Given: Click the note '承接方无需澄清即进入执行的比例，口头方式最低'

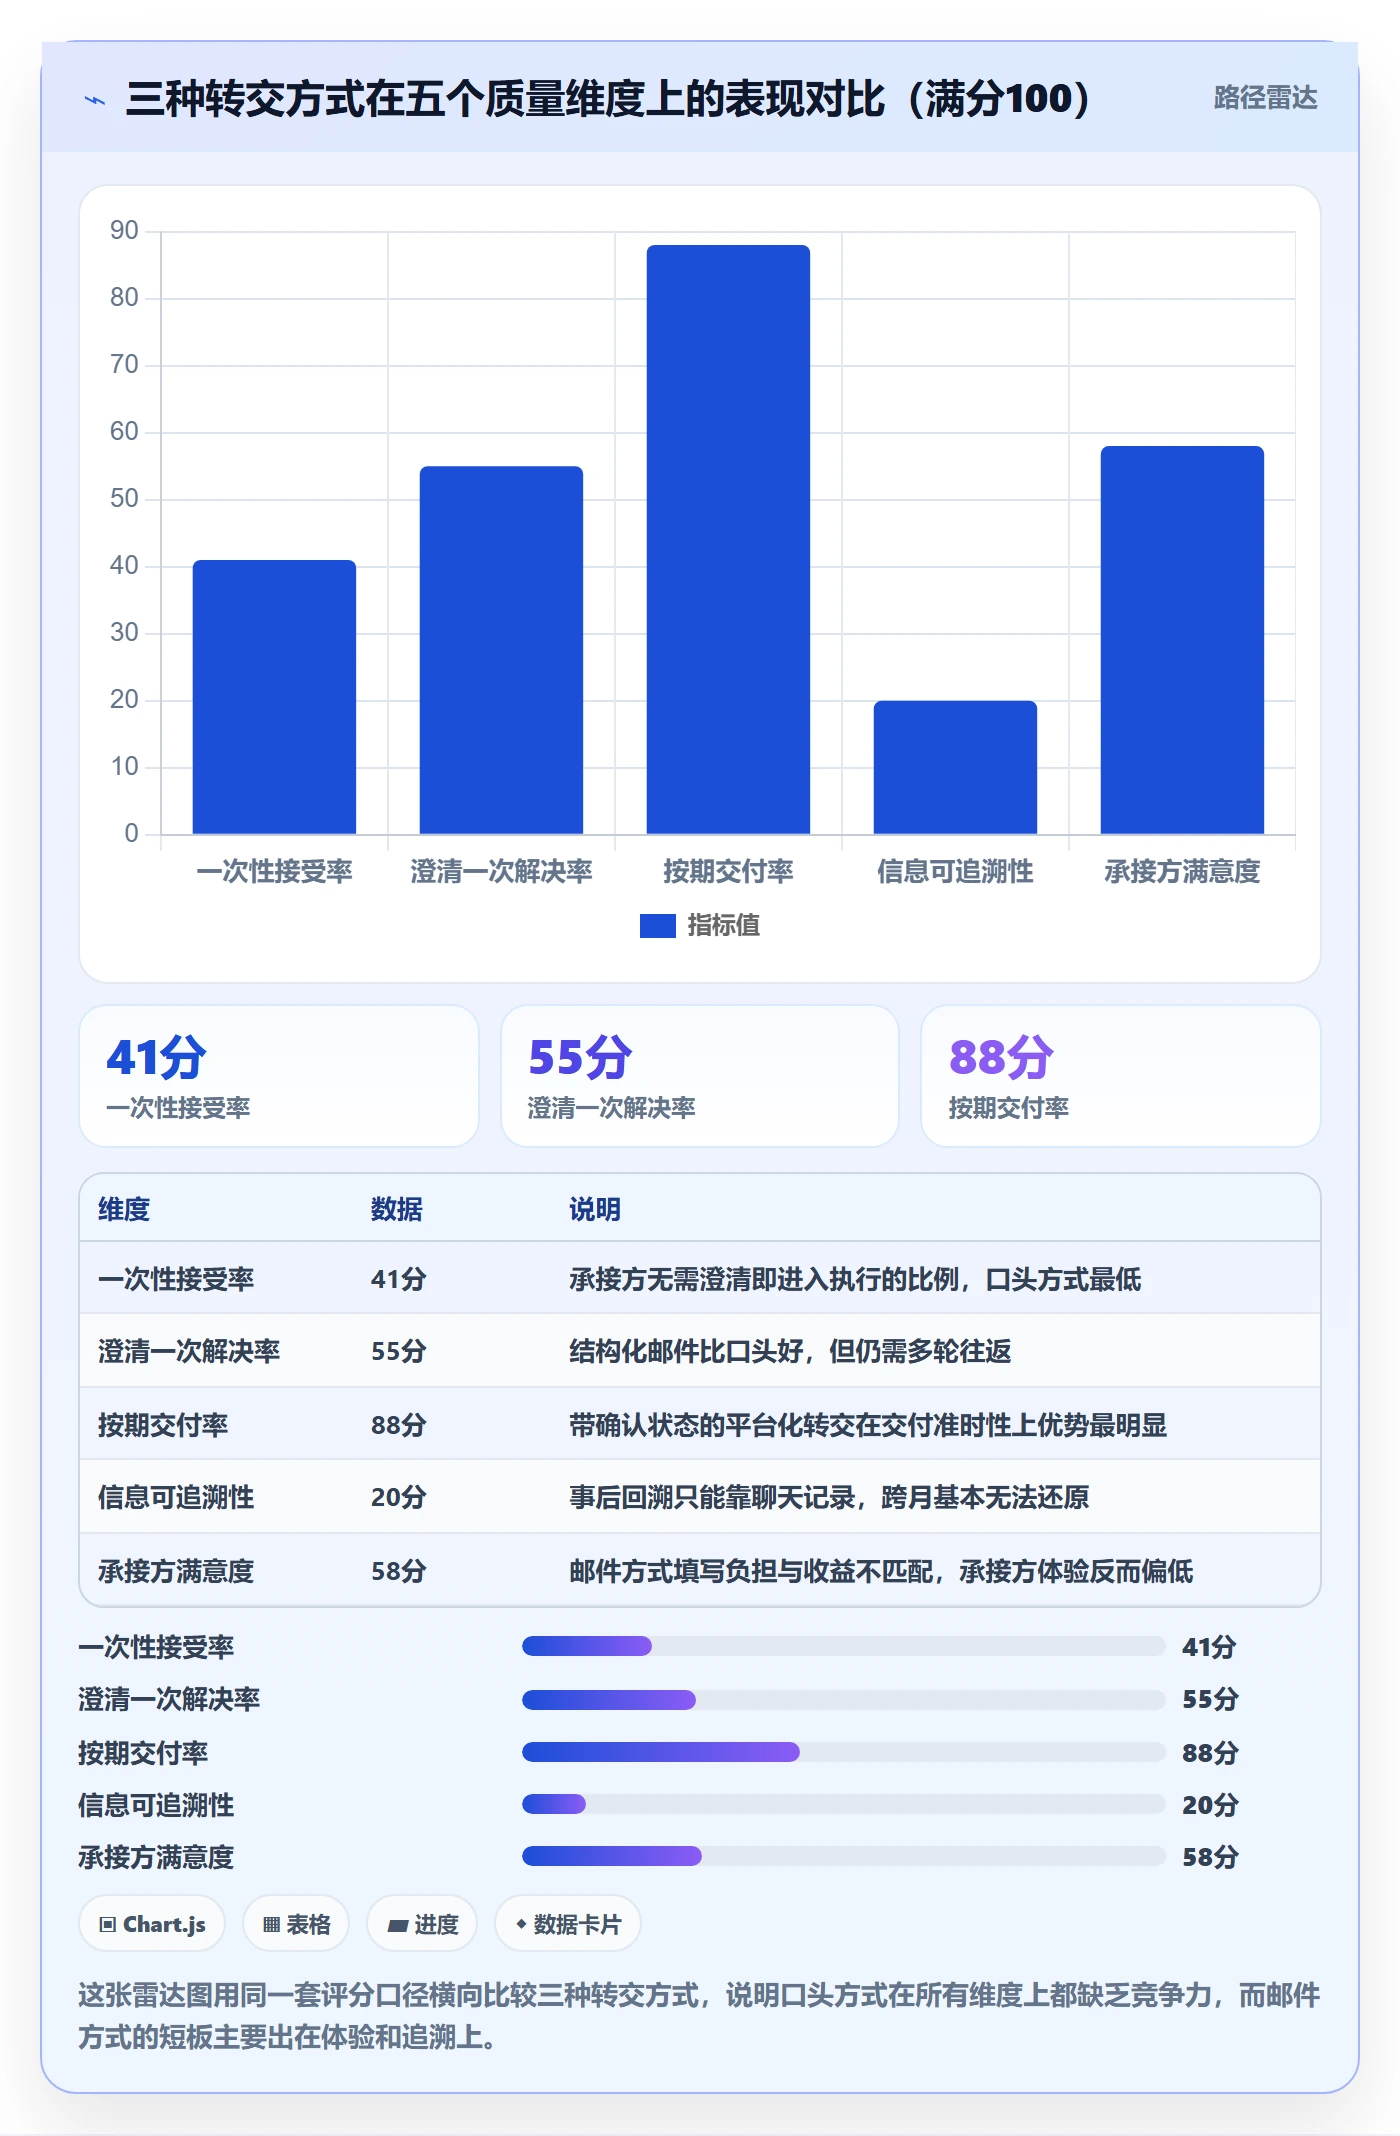Looking at the screenshot, I should tap(855, 1279).
